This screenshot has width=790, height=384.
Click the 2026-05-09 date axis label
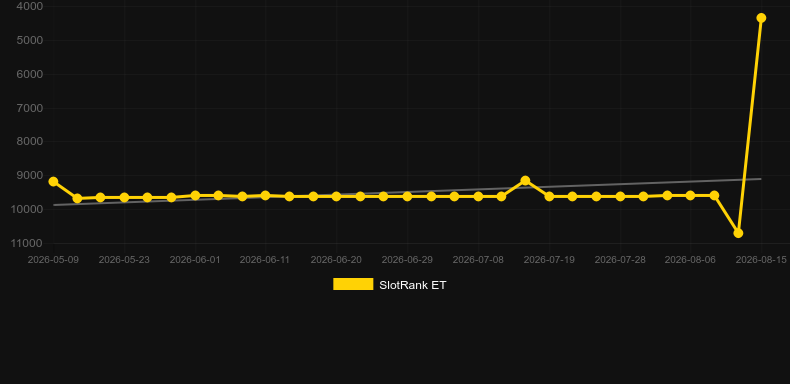(53, 260)
